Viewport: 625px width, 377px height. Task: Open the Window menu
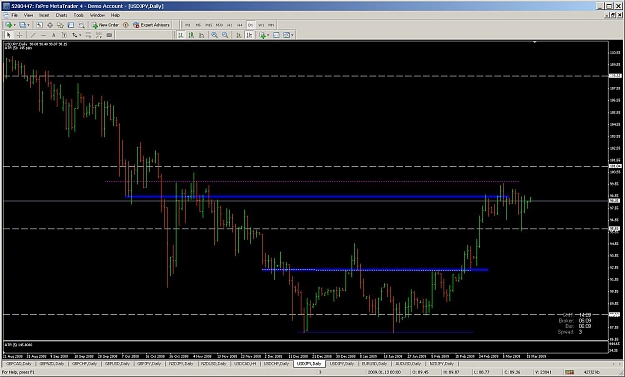pyautogui.click(x=97, y=15)
